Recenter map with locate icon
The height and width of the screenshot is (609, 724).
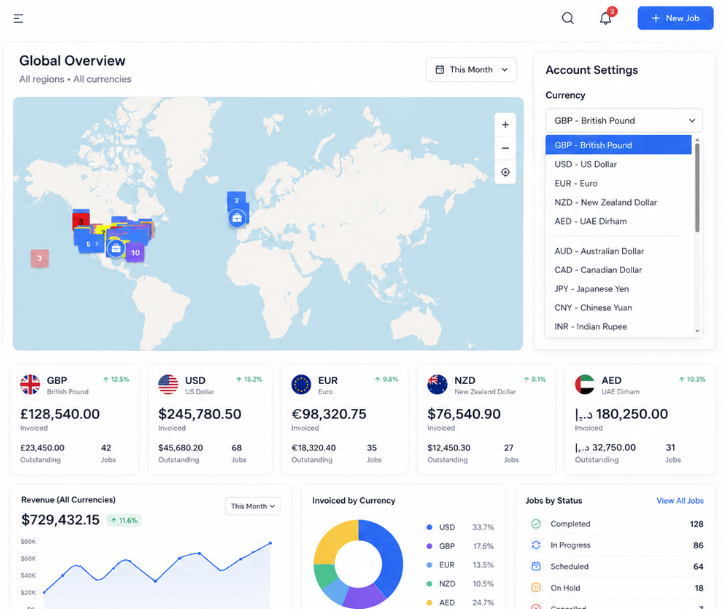[x=505, y=172]
